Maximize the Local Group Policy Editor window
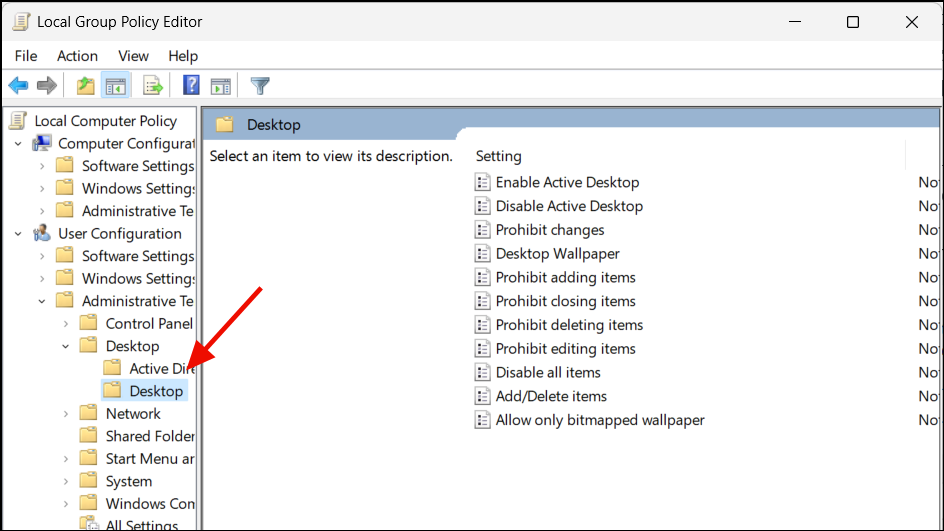 (x=852, y=22)
